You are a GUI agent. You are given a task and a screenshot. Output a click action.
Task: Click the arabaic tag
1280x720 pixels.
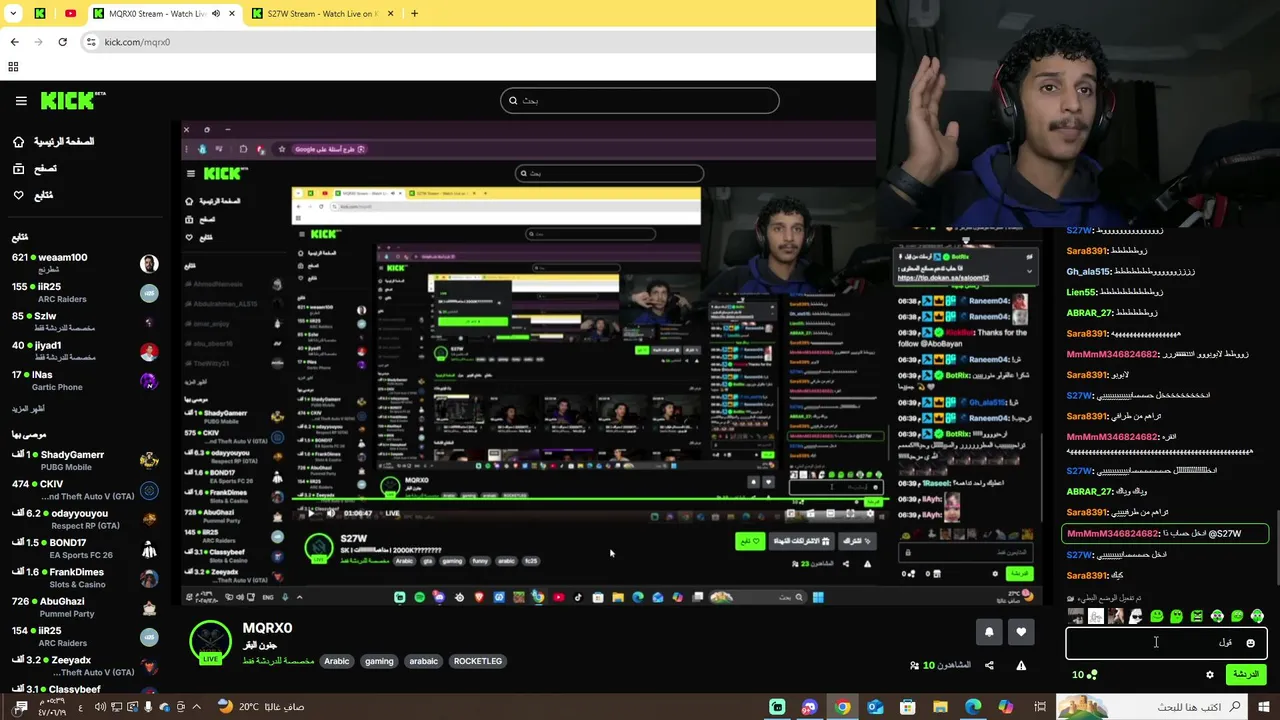pyautogui.click(x=424, y=661)
